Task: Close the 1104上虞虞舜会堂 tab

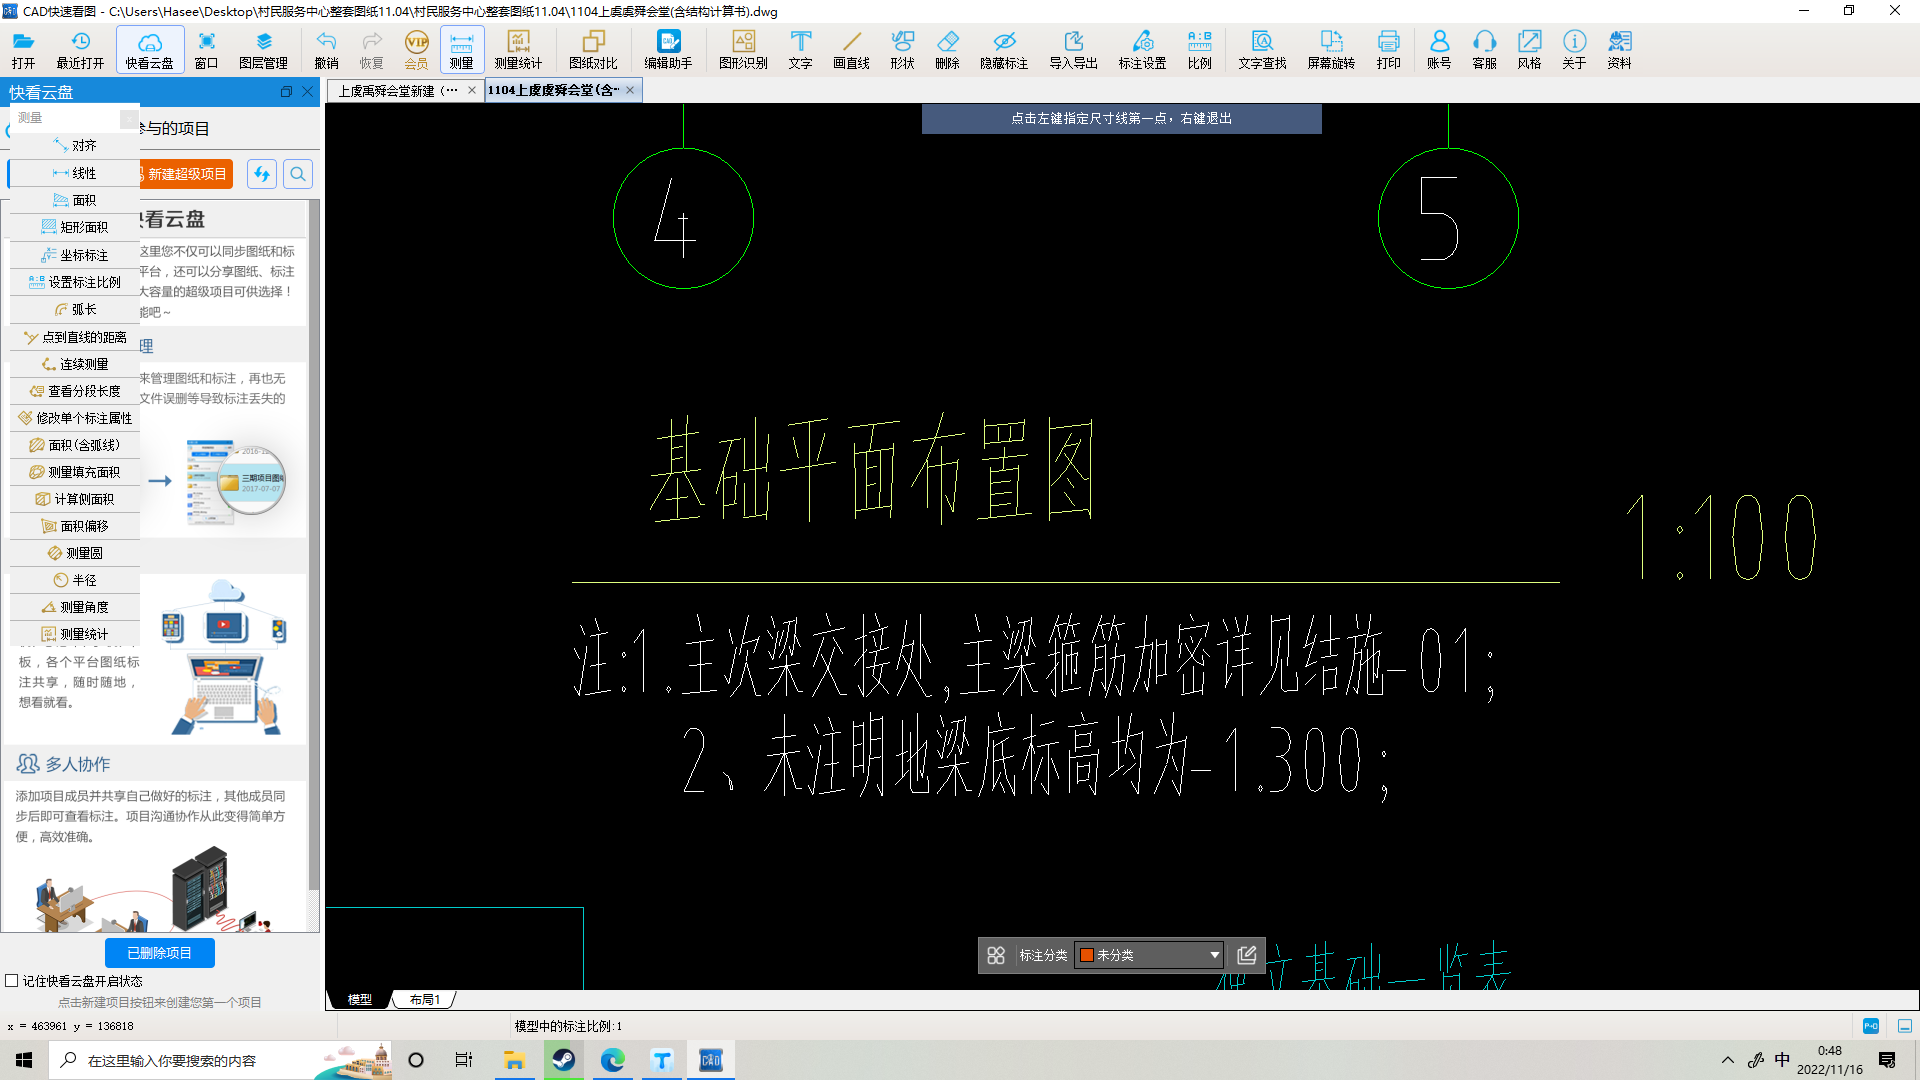Action: [630, 90]
